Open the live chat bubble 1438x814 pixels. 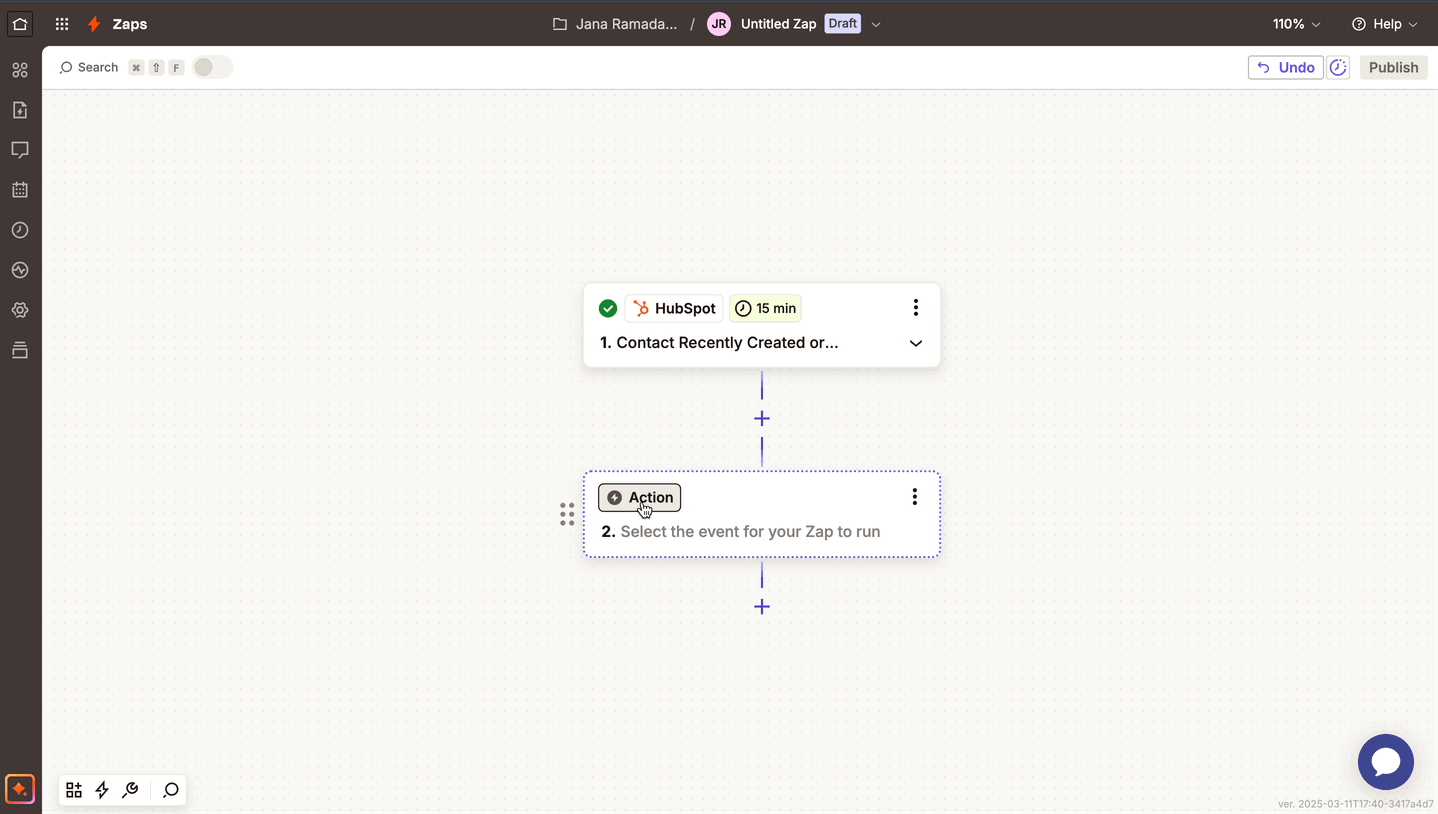[x=1385, y=762]
